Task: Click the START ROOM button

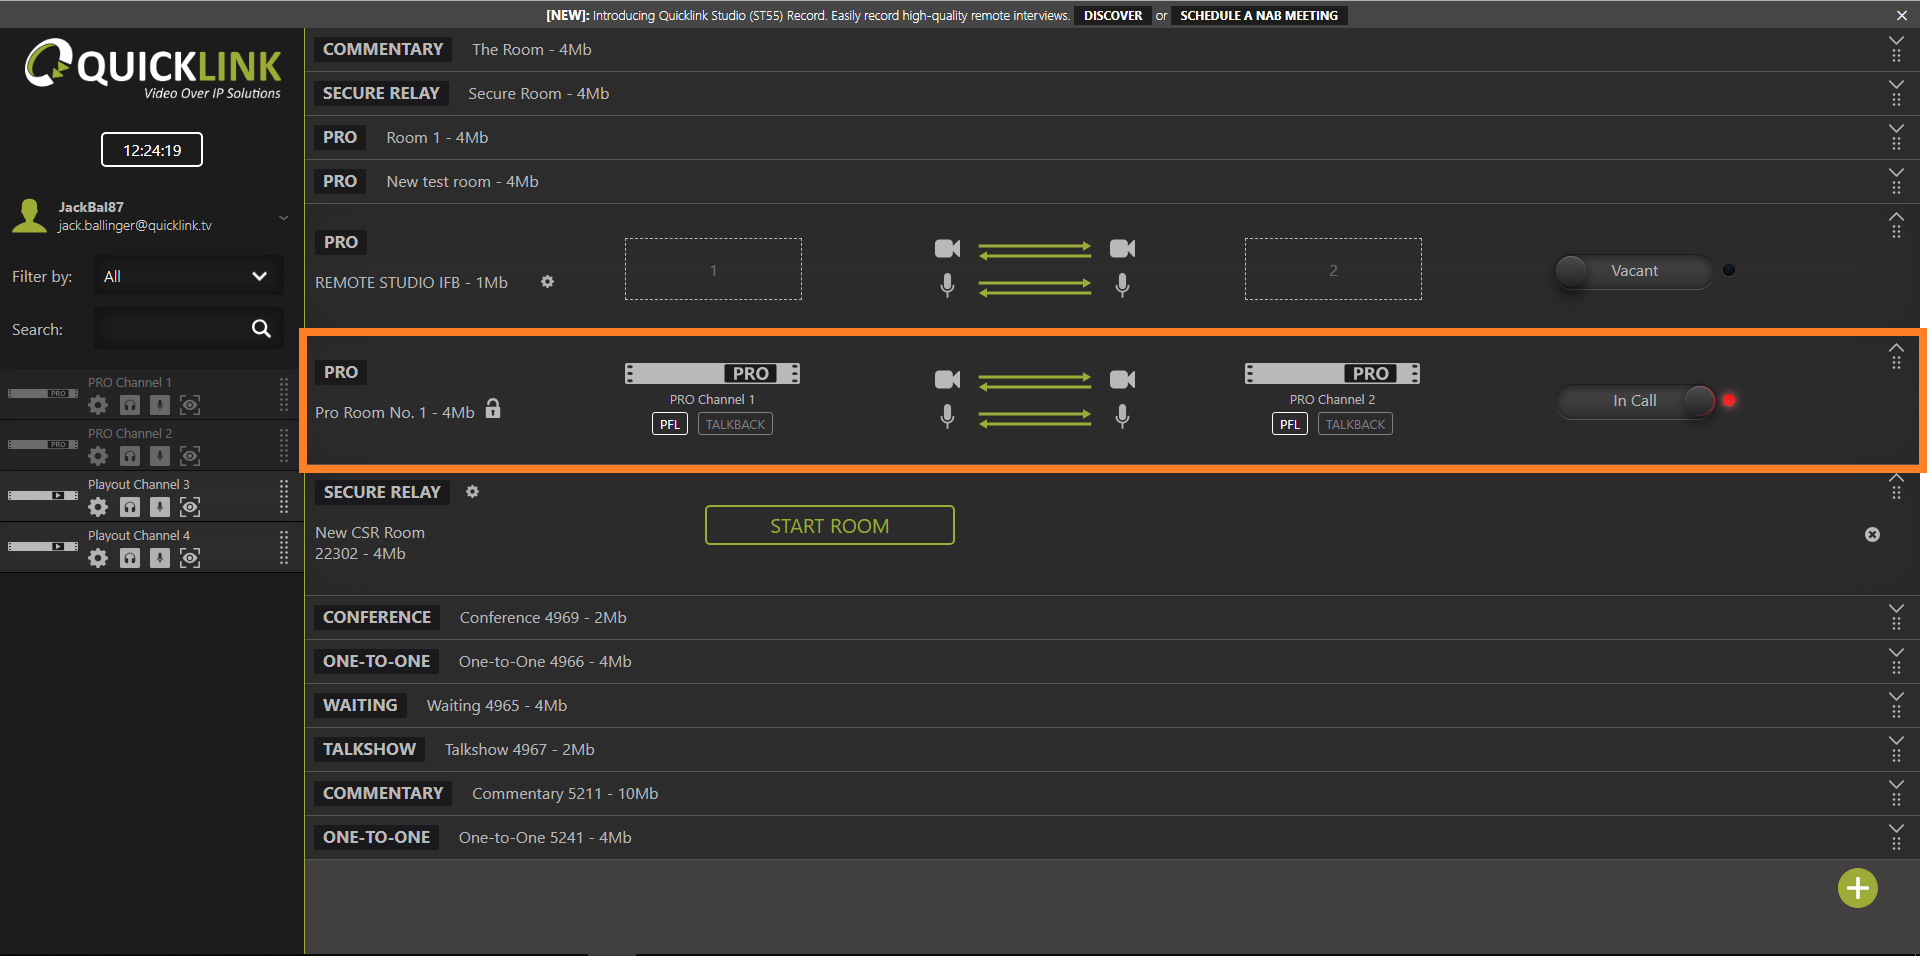Action: (x=830, y=525)
